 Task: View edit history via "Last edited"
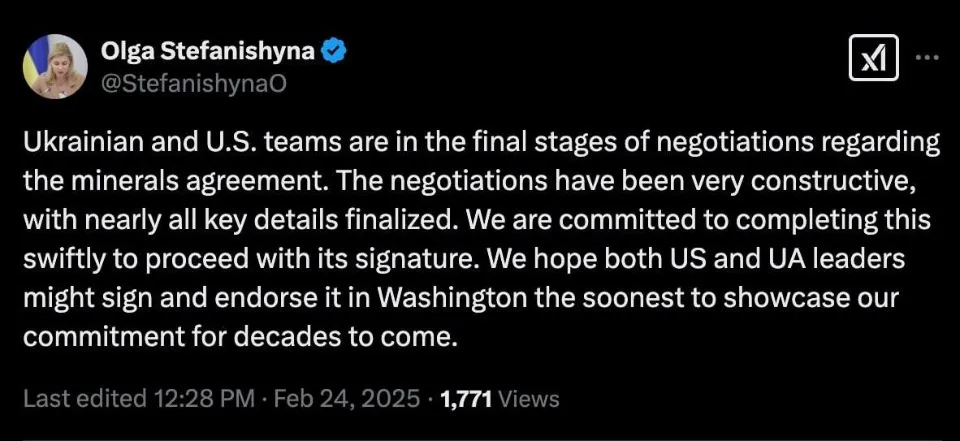pyautogui.click(x=84, y=399)
